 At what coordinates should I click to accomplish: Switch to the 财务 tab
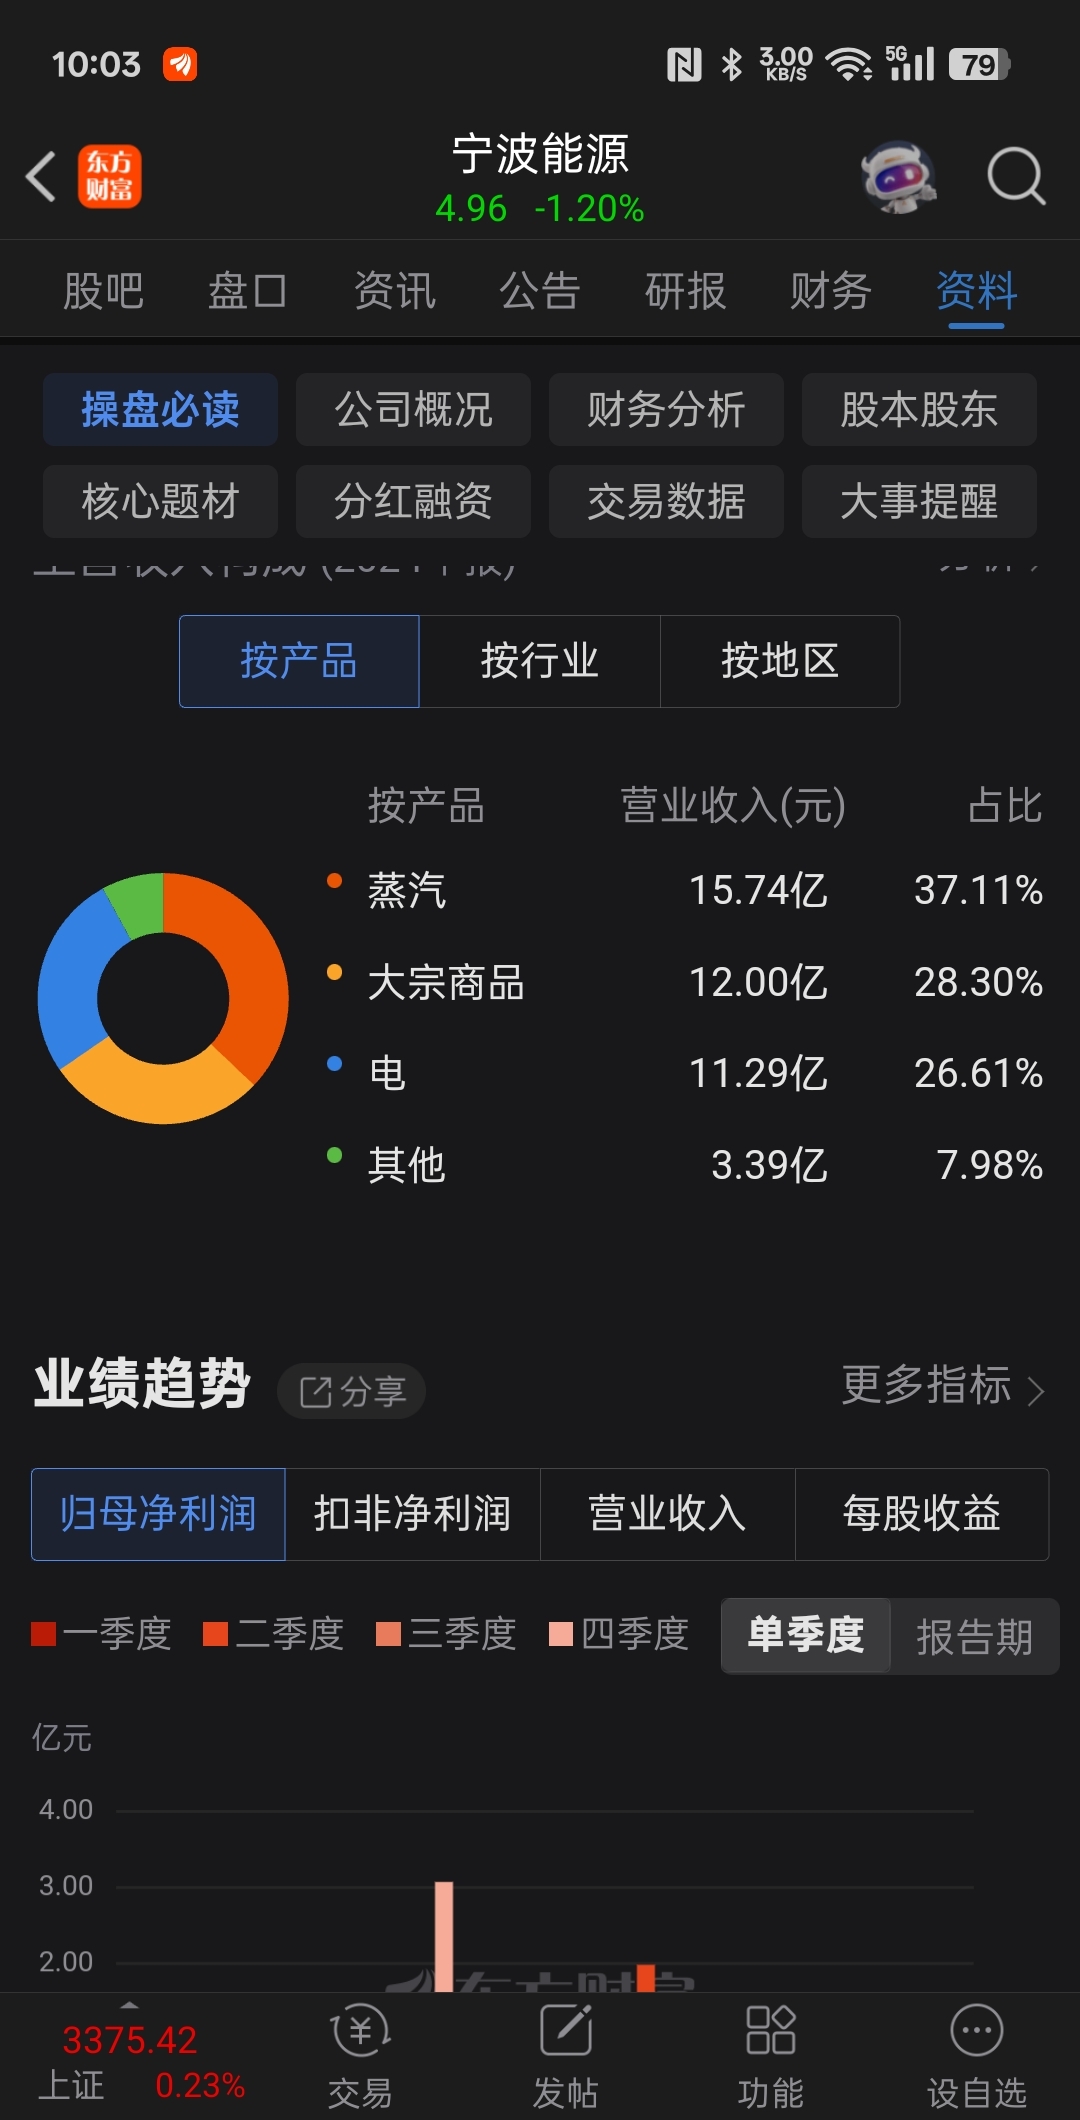pos(831,291)
